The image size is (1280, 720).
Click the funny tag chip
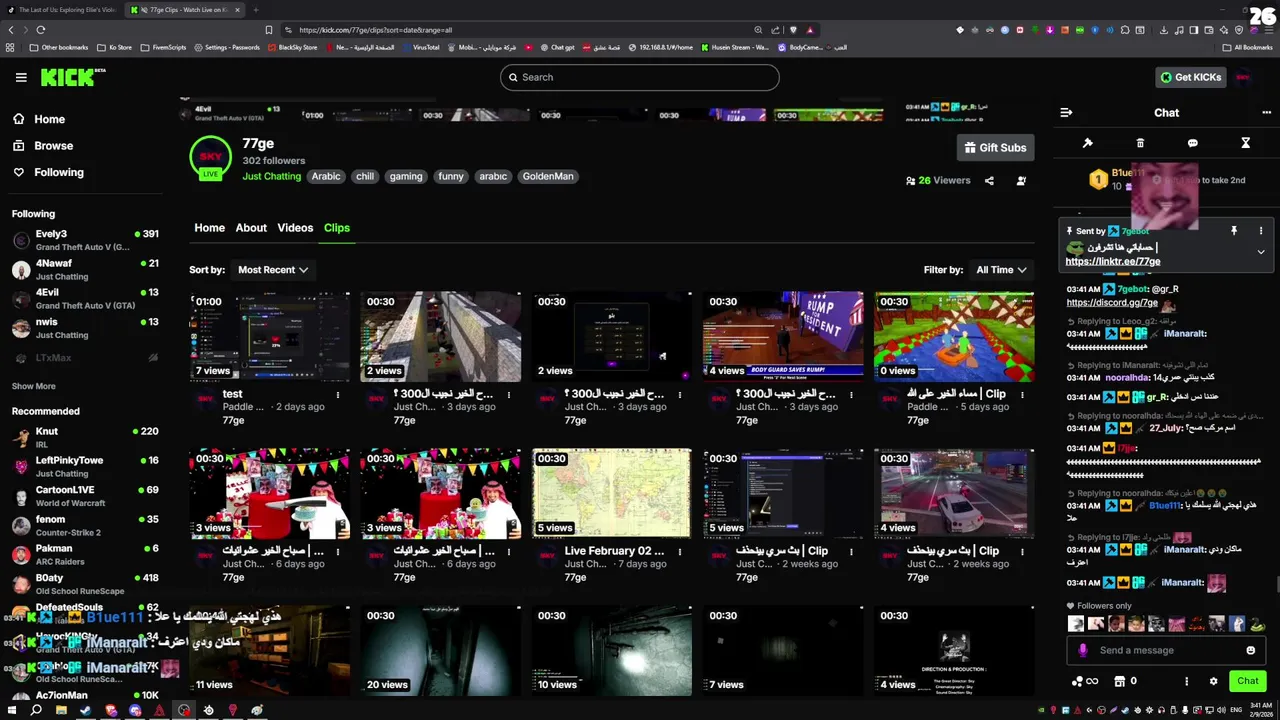pos(451,176)
